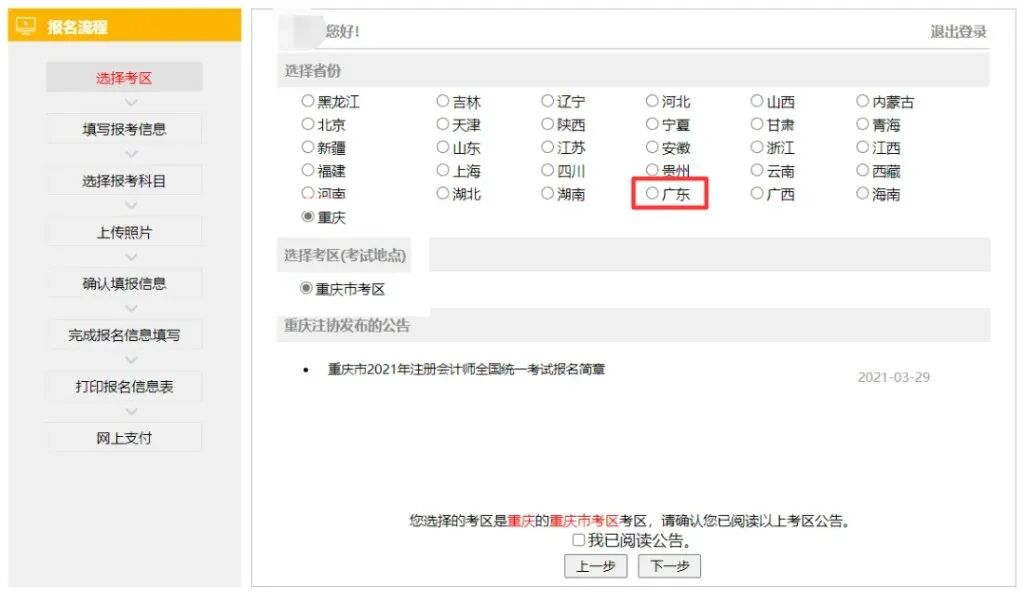Click the 上一步 button
This screenshot has width=1025, height=596.
pyautogui.click(x=596, y=566)
